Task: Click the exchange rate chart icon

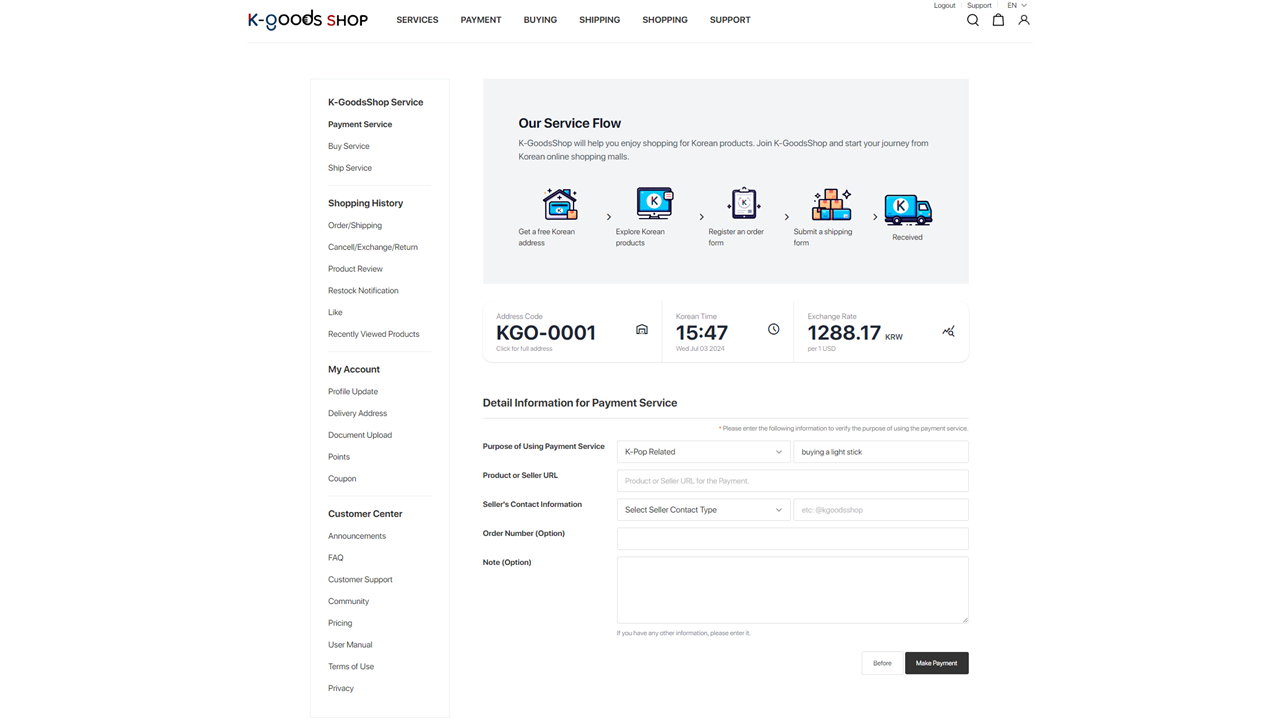Action: 948,331
